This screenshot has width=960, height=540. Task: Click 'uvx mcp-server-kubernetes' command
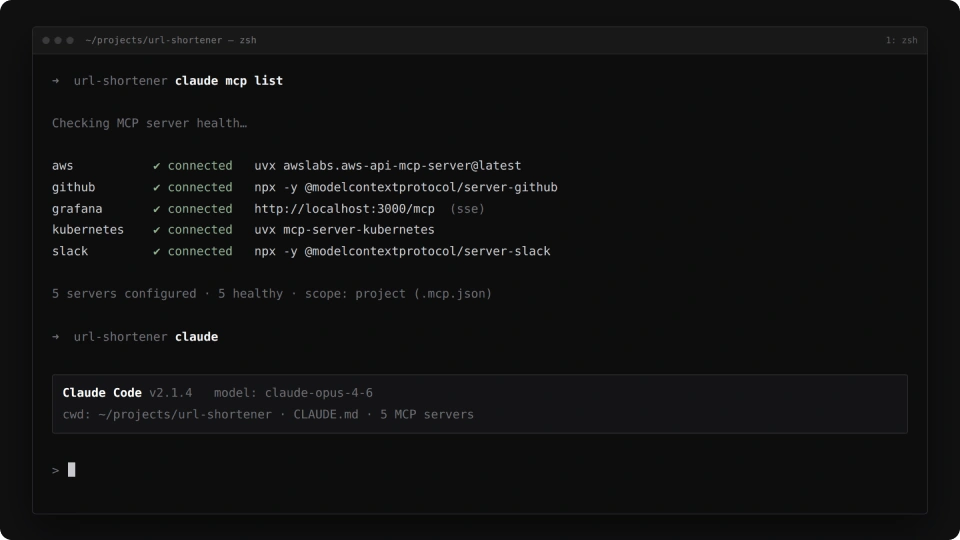click(x=344, y=230)
